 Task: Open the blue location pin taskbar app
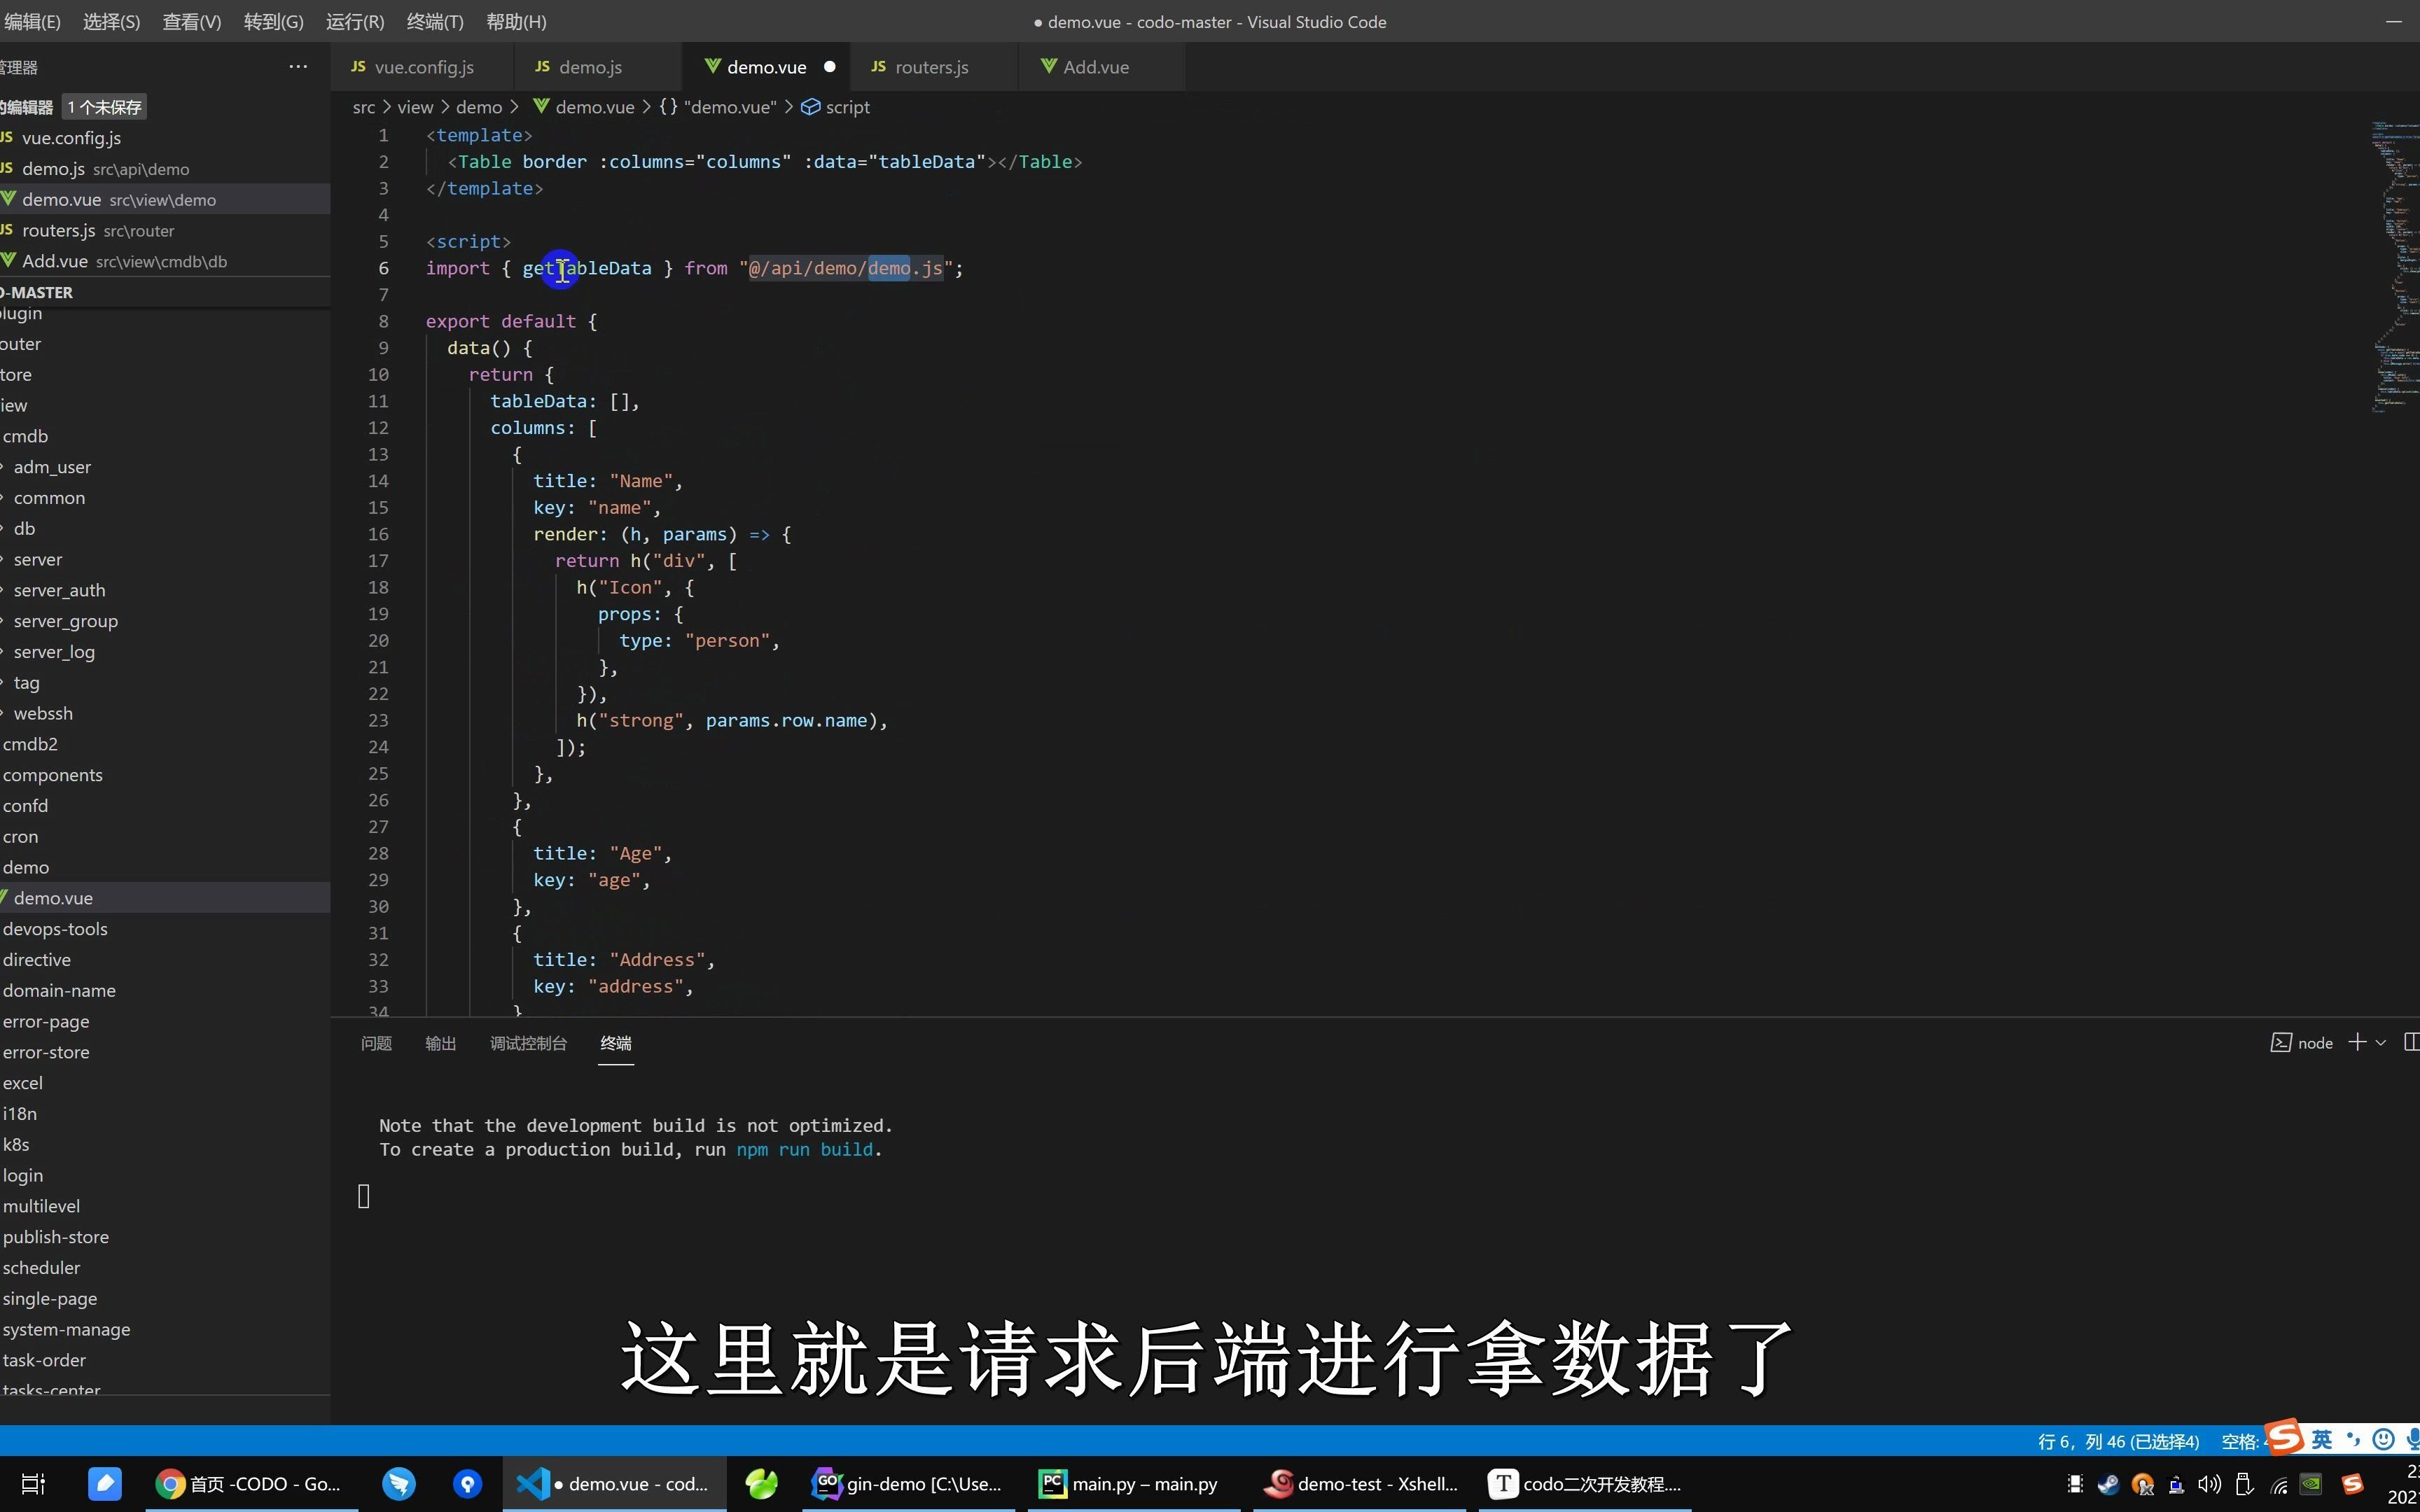coord(467,1484)
